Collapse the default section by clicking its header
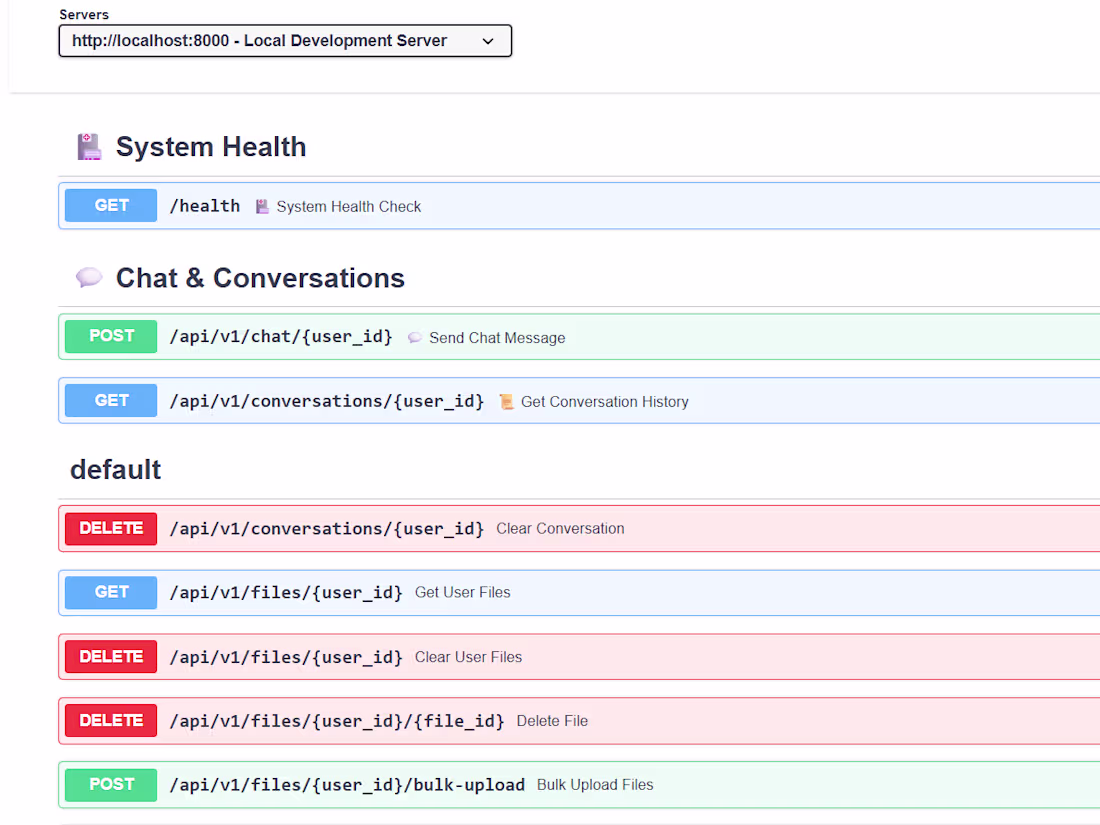1100x825 pixels. coord(115,469)
